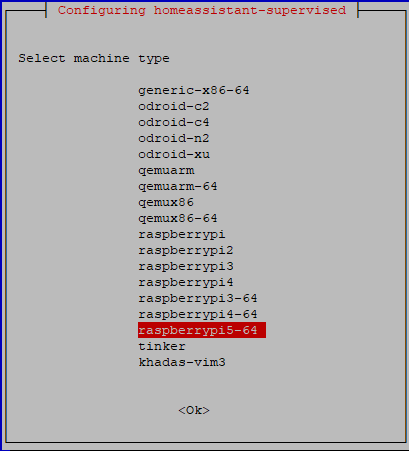Screen dimensions: 409x451
Task: Select the odroid-c4 option
Action: [x=174, y=122]
